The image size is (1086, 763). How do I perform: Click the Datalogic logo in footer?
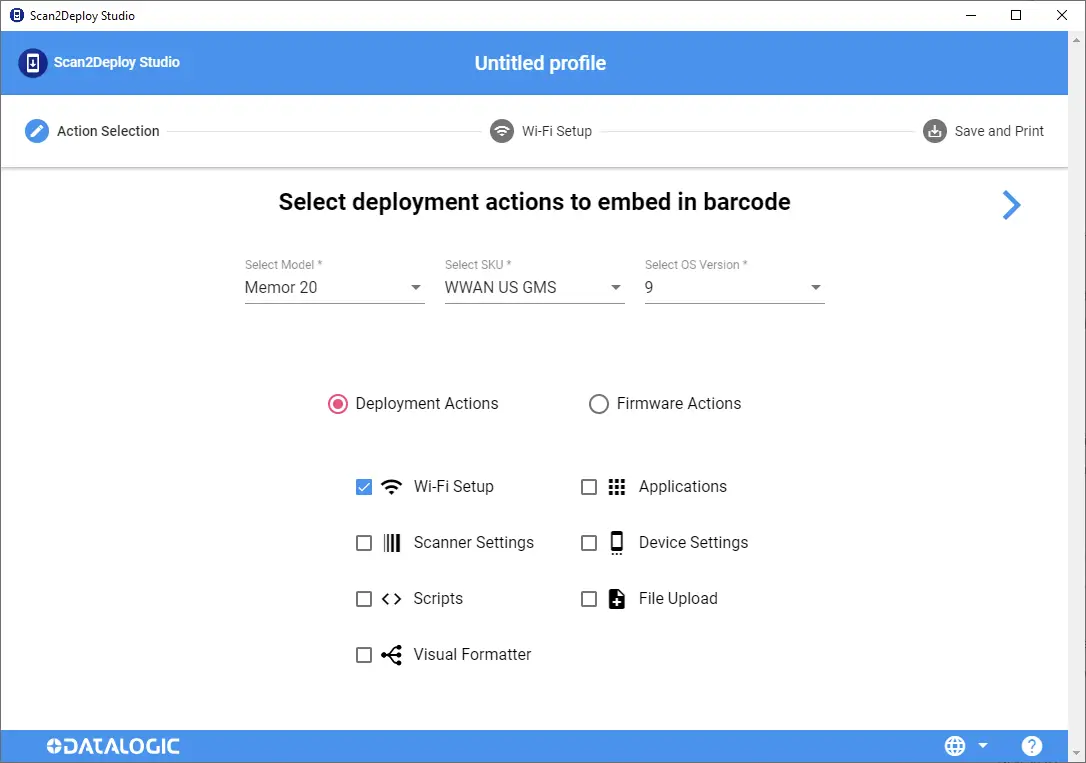point(113,746)
